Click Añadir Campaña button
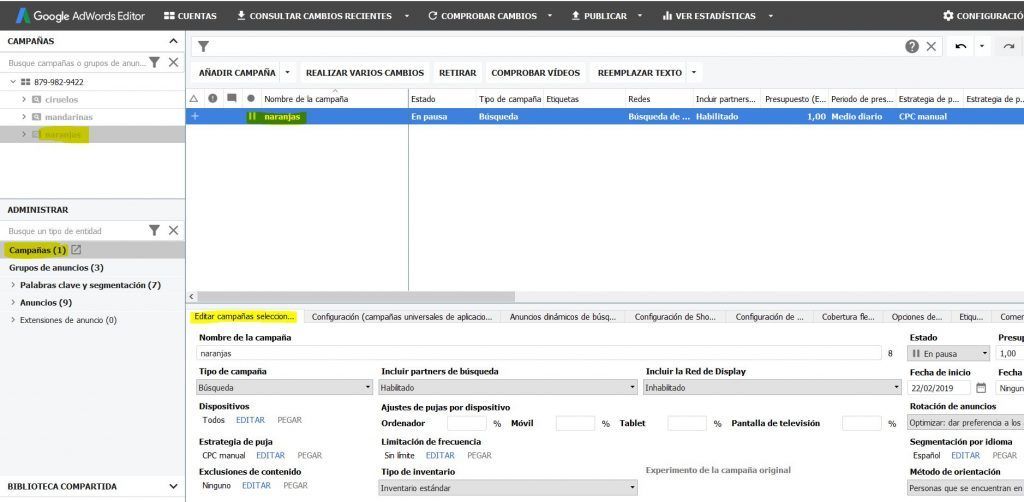The width and height of the screenshot is (1024, 502). (x=237, y=73)
